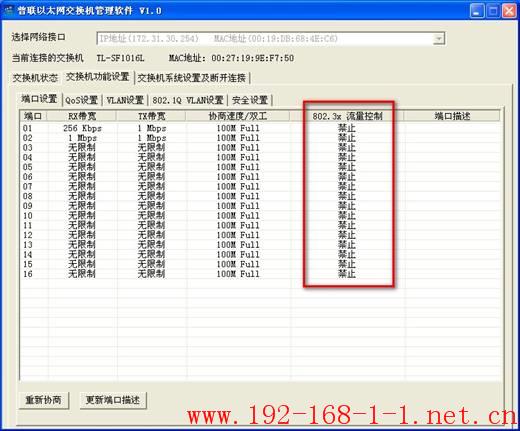The image size is (520, 431).
Task: Open the QoS设置 sub-tab
Action: [81, 100]
